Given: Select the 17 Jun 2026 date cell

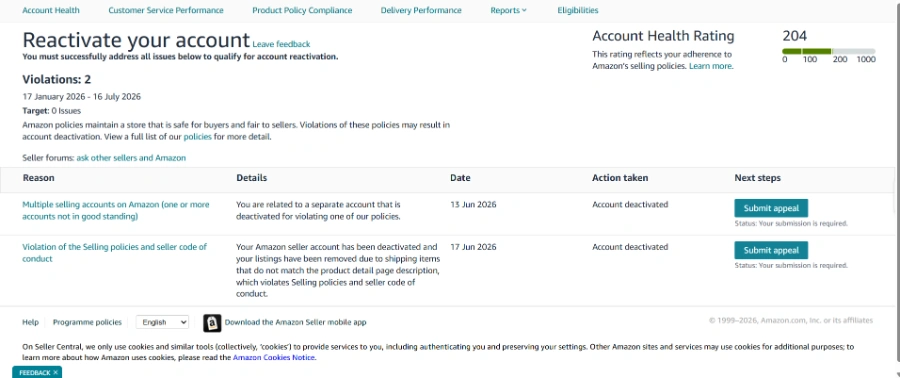Looking at the screenshot, I should [473, 247].
